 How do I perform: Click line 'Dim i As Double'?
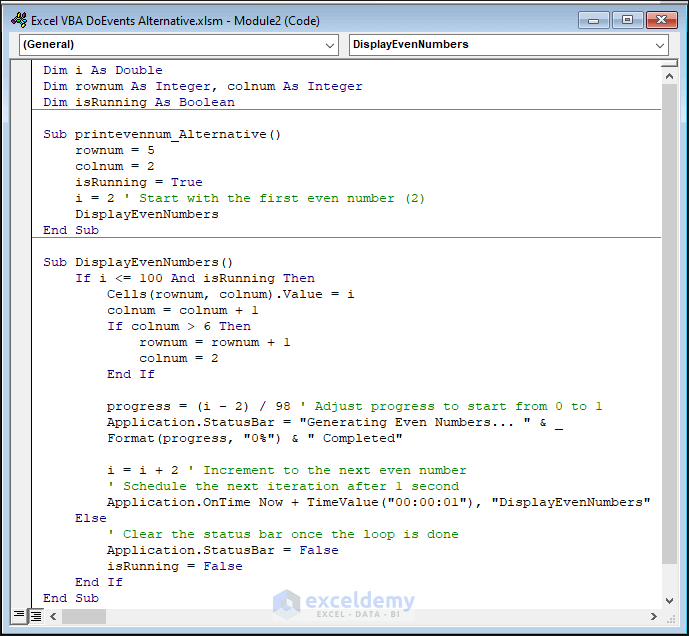pyautogui.click(x=103, y=70)
